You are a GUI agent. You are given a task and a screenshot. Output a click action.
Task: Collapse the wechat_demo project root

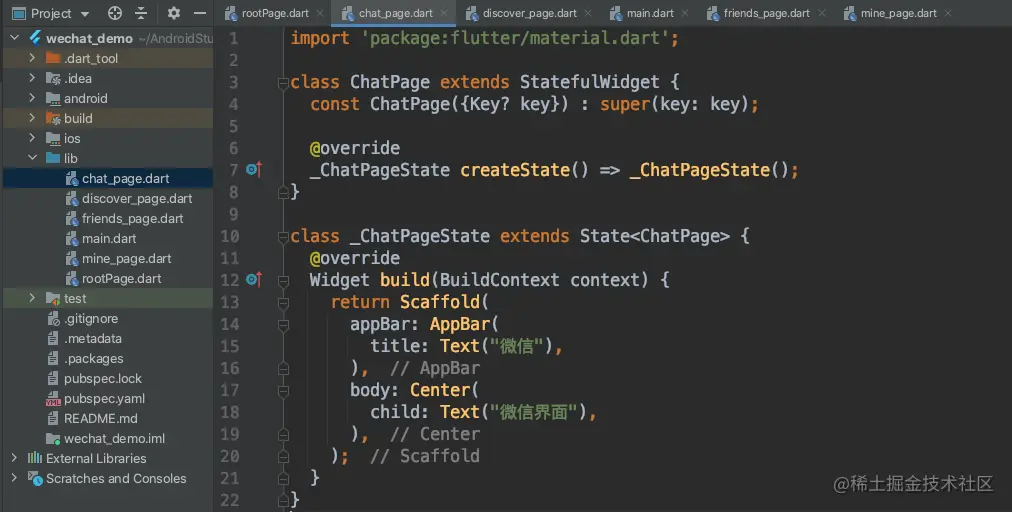pyautogui.click(x=14, y=38)
